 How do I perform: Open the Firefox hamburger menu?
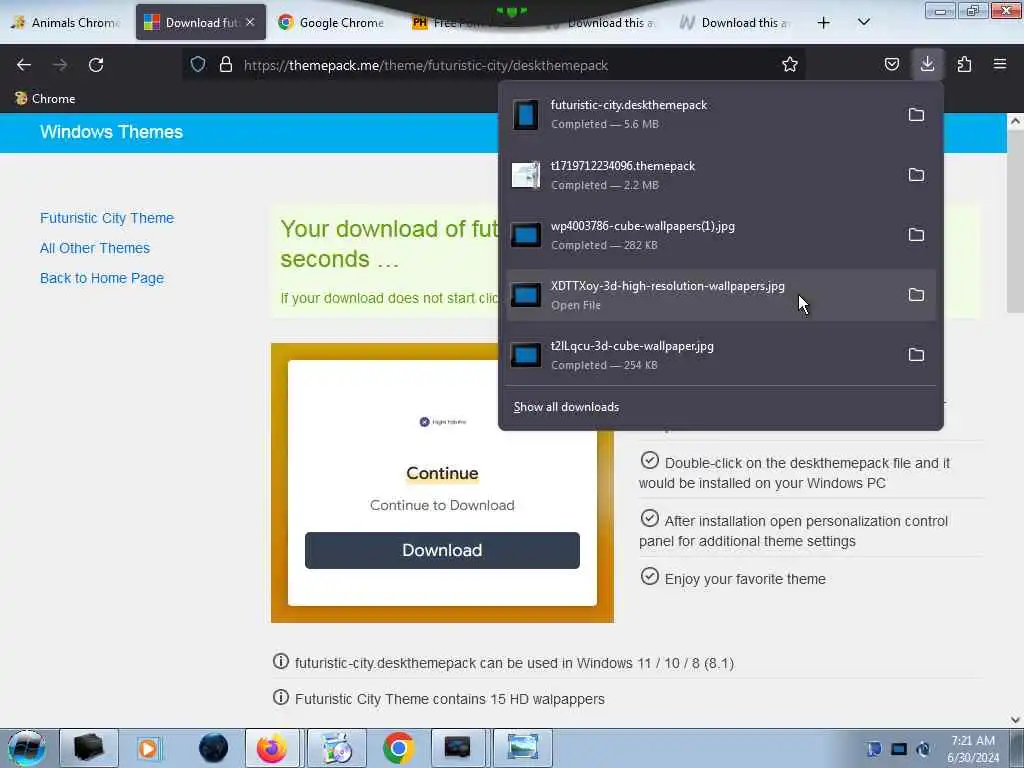(1000, 64)
